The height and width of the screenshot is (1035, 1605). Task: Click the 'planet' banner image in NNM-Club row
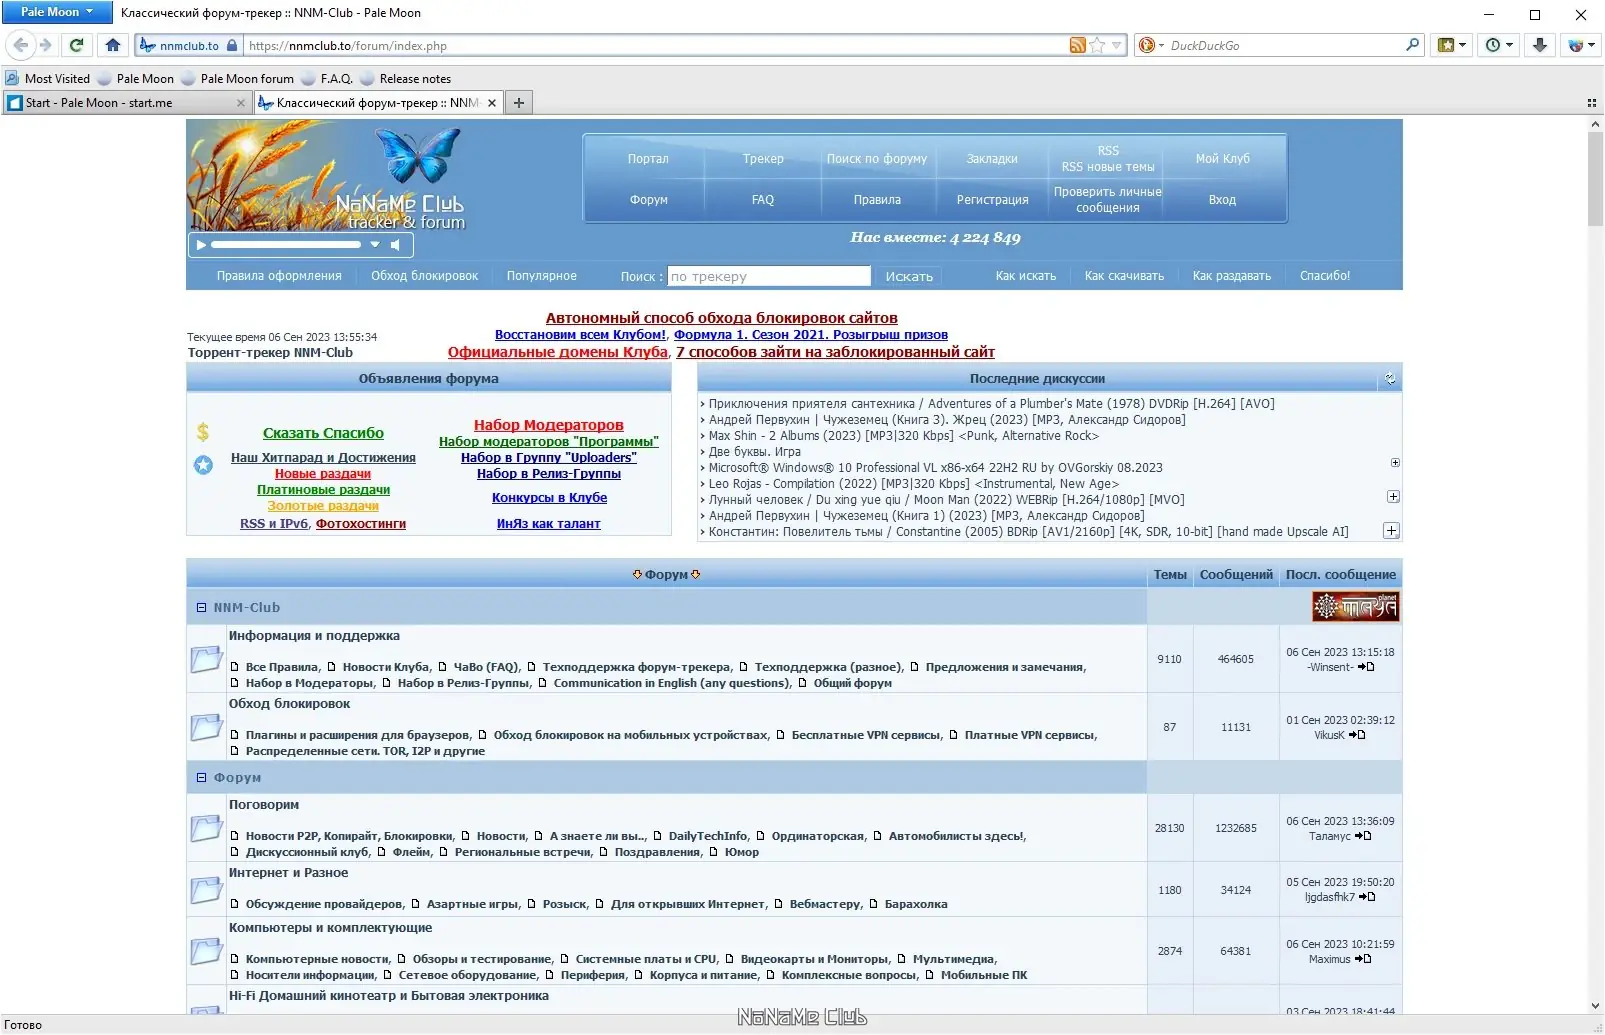1355,607
